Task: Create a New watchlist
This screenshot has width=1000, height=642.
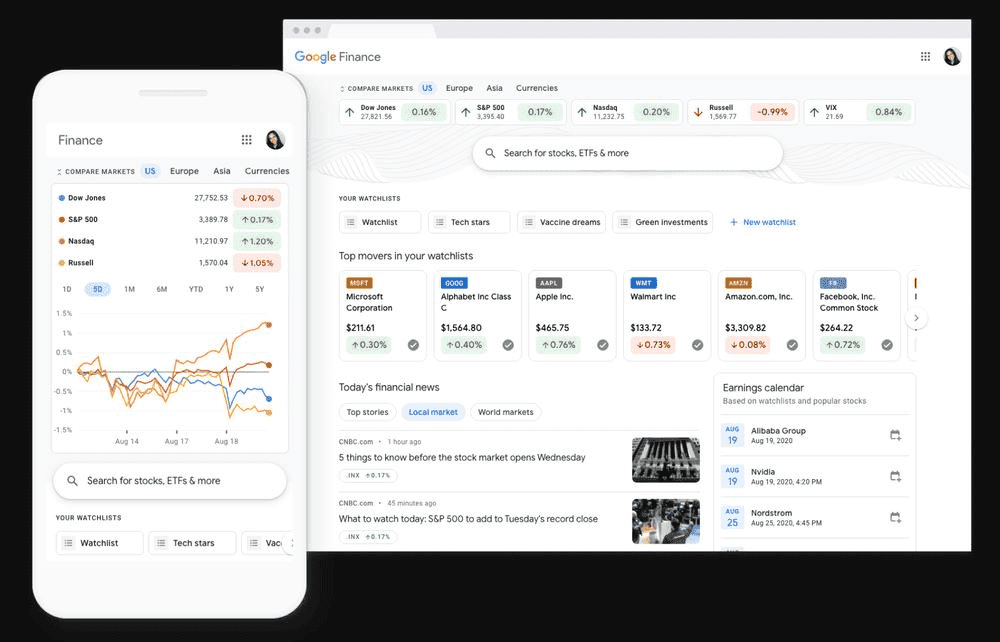Action: pyautogui.click(x=762, y=223)
